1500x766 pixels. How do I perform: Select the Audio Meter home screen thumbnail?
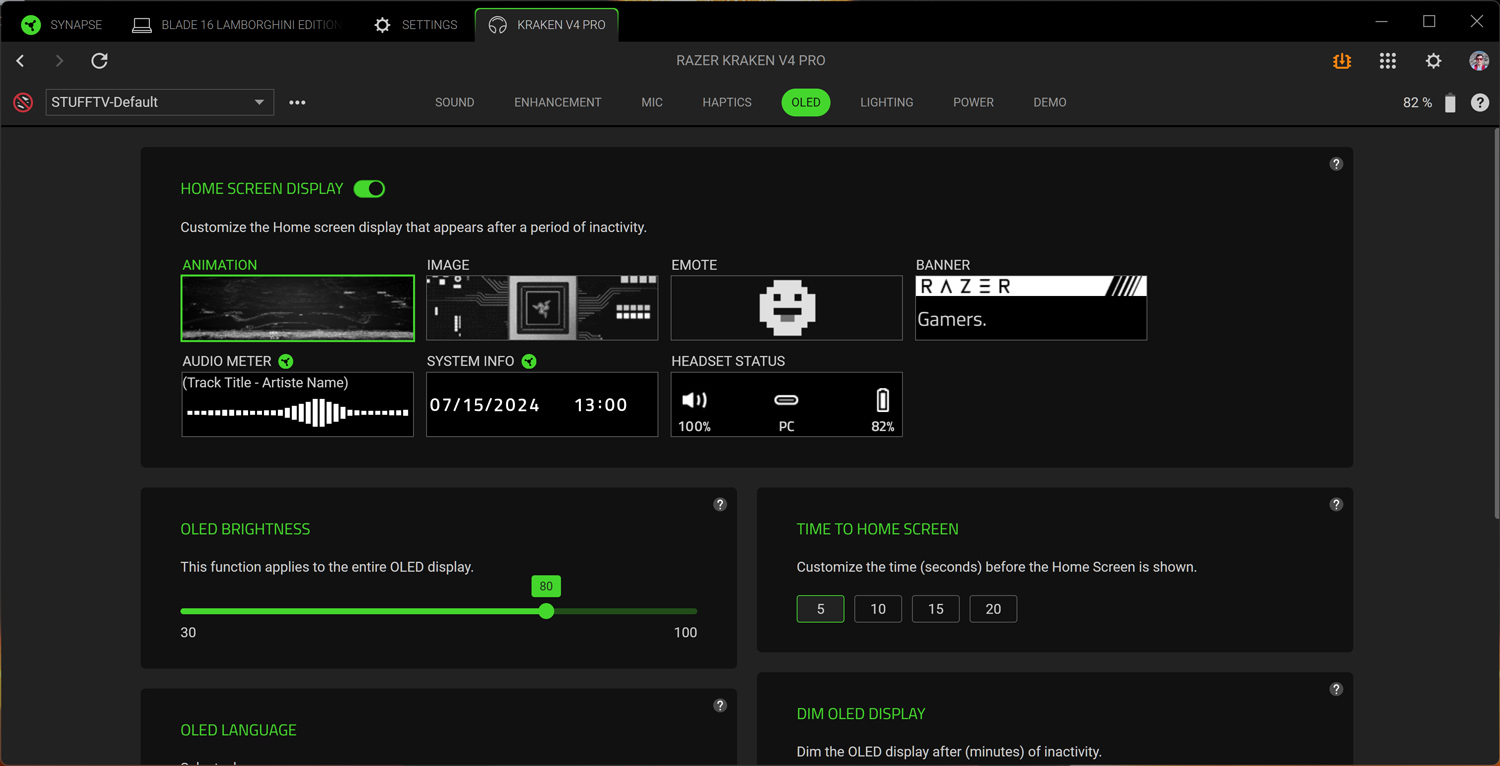(298, 405)
